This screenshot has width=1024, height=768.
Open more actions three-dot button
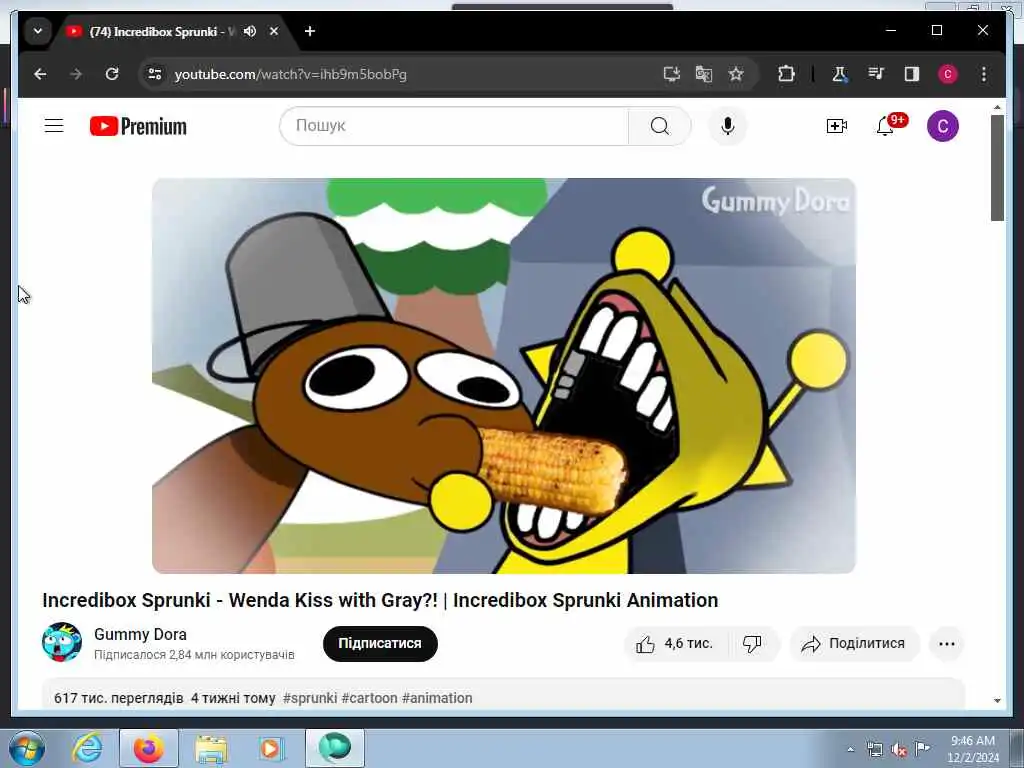coord(946,644)
